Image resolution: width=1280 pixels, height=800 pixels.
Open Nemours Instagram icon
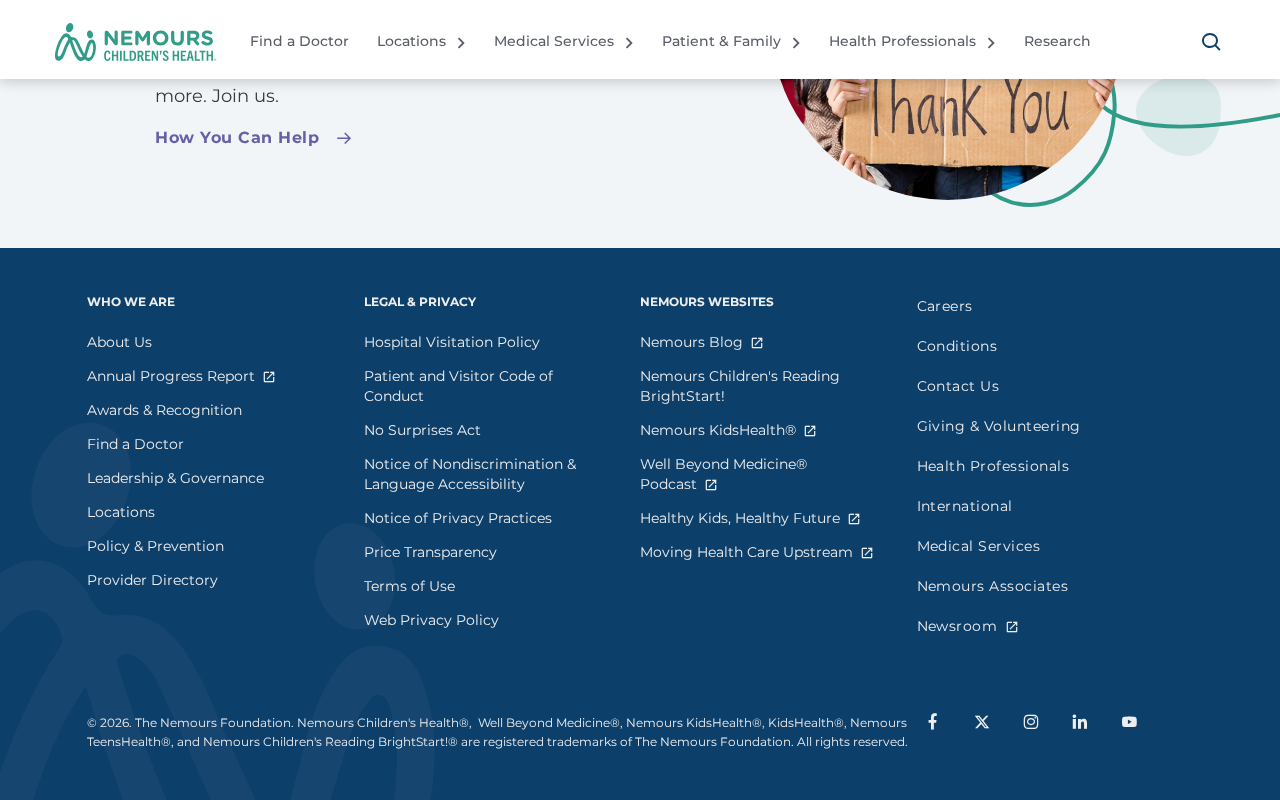[1031, 722]
